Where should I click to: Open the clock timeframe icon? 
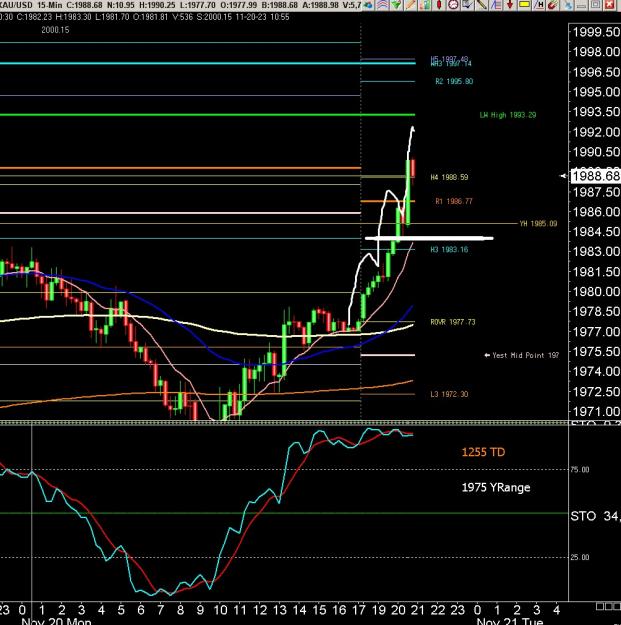click(x=453, y=5)
